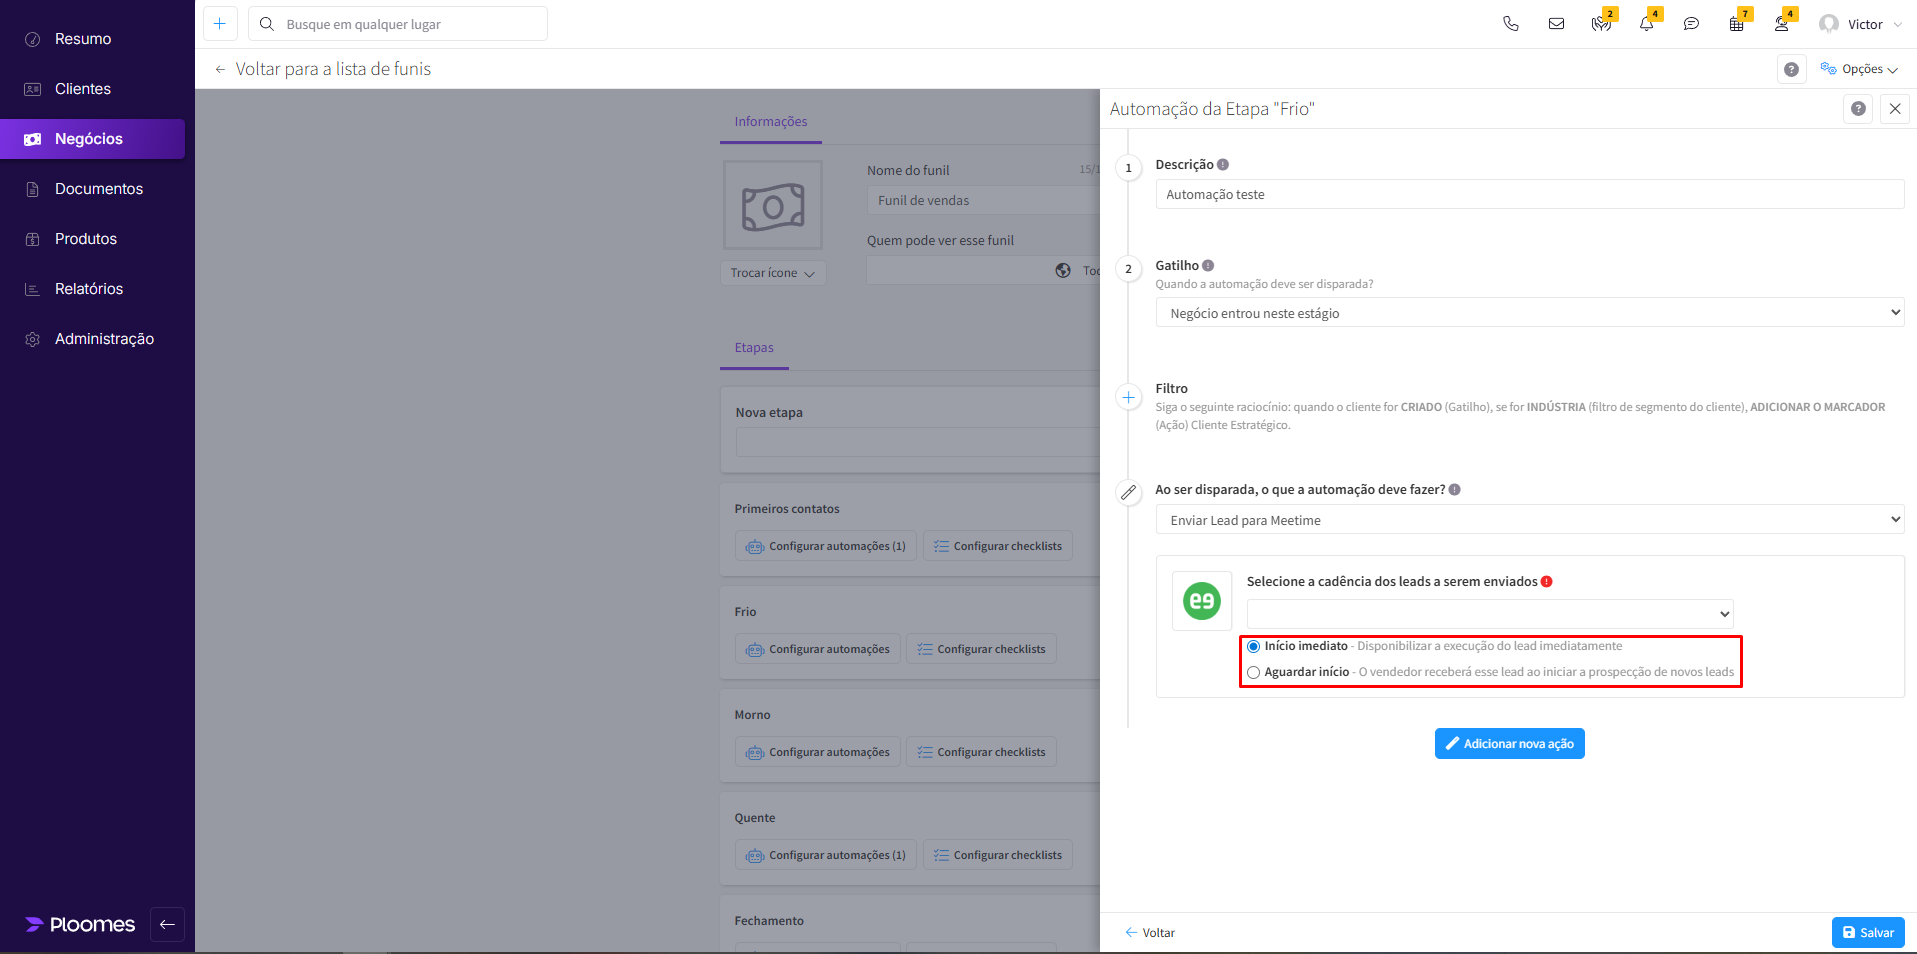This screenshot has width=1917, height=954.
Task: Expand the cadência selection dropdown
Action: click(x=1489, y=614)
